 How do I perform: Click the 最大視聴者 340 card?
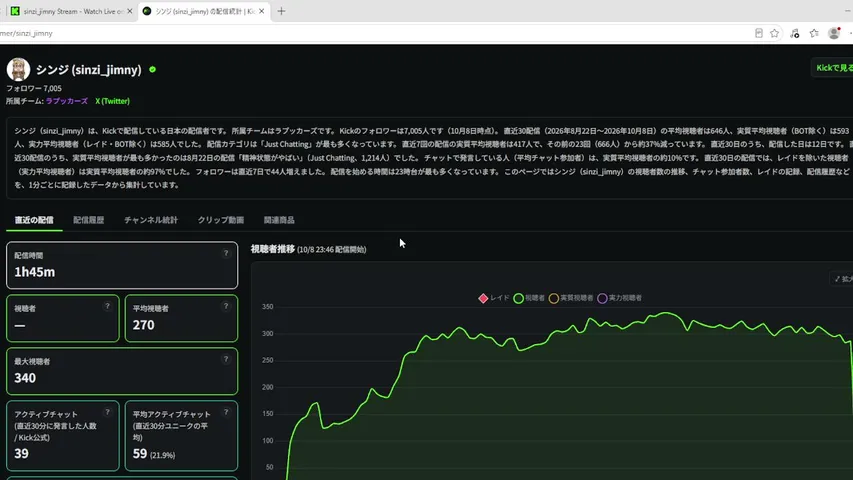click(122, 371)
